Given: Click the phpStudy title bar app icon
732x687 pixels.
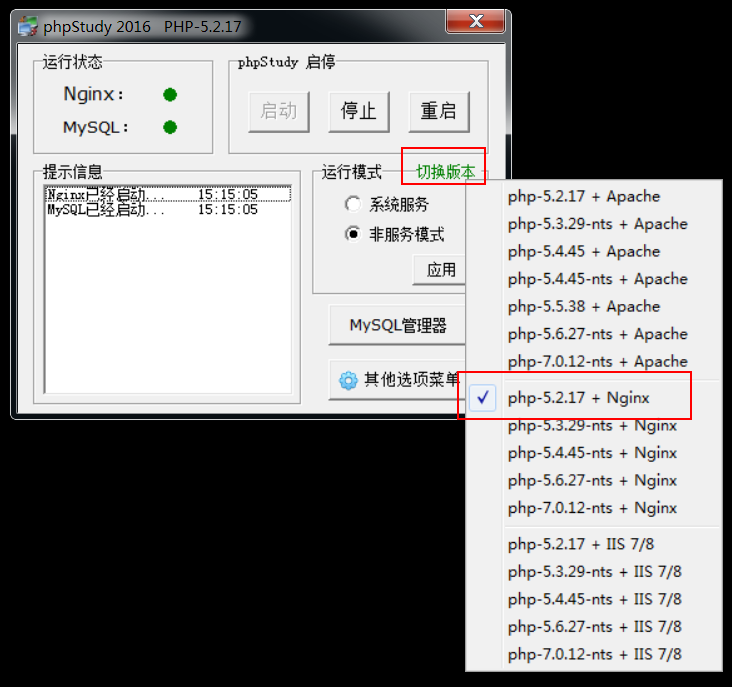Looking at the screenshot, I should [x=28, y=26].
